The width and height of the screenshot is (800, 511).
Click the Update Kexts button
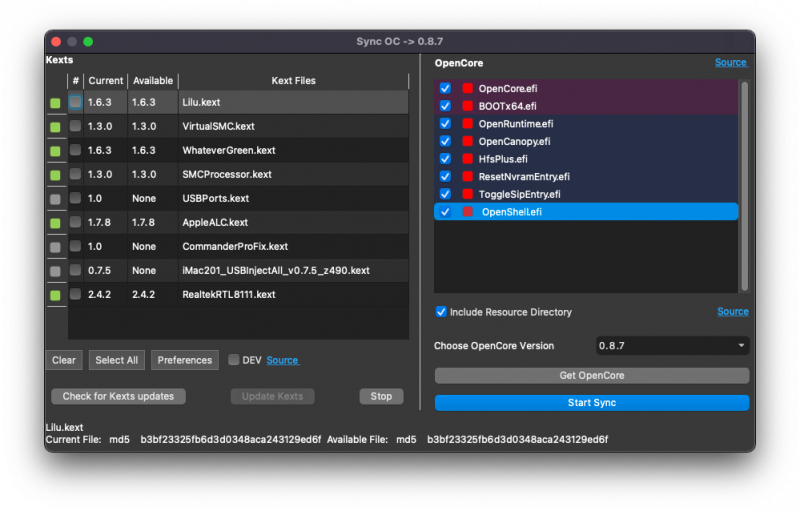click(272, 396)
